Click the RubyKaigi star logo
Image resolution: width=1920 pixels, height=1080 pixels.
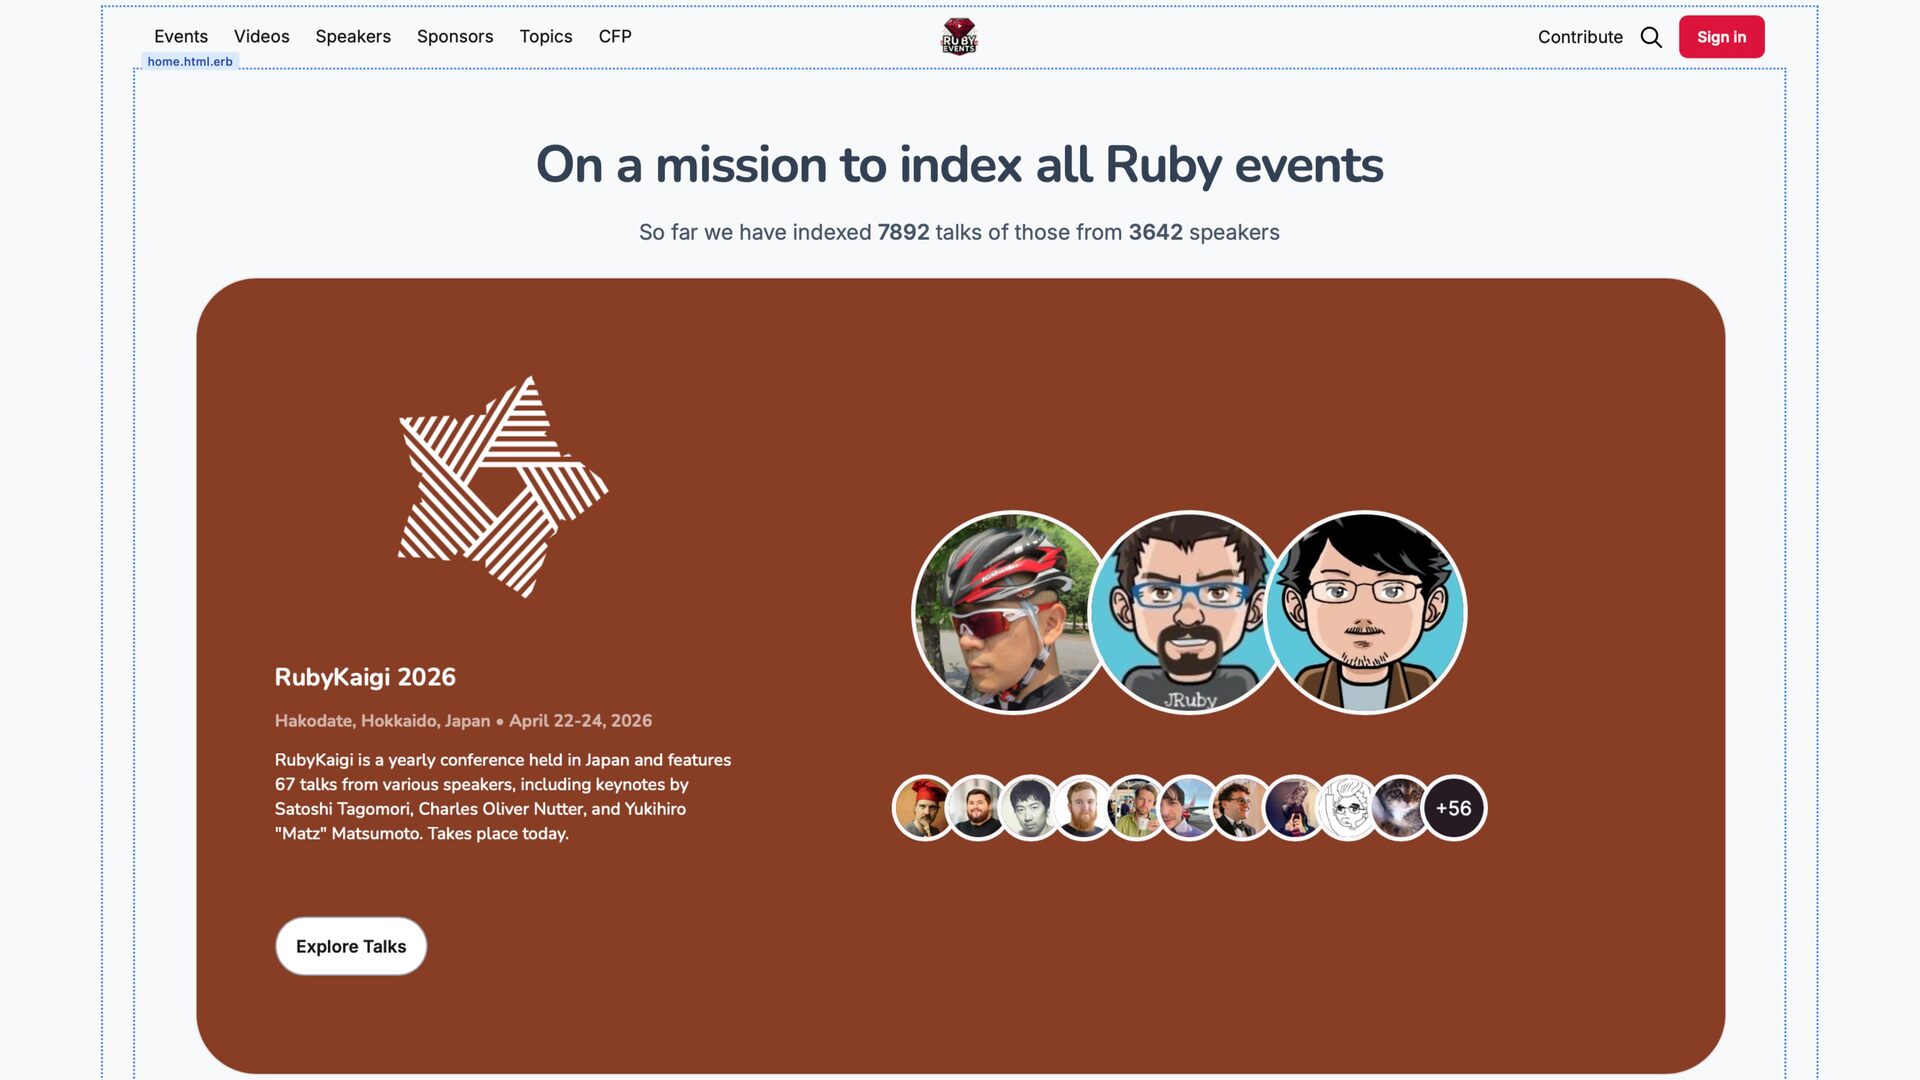click(x=503, y=487)
